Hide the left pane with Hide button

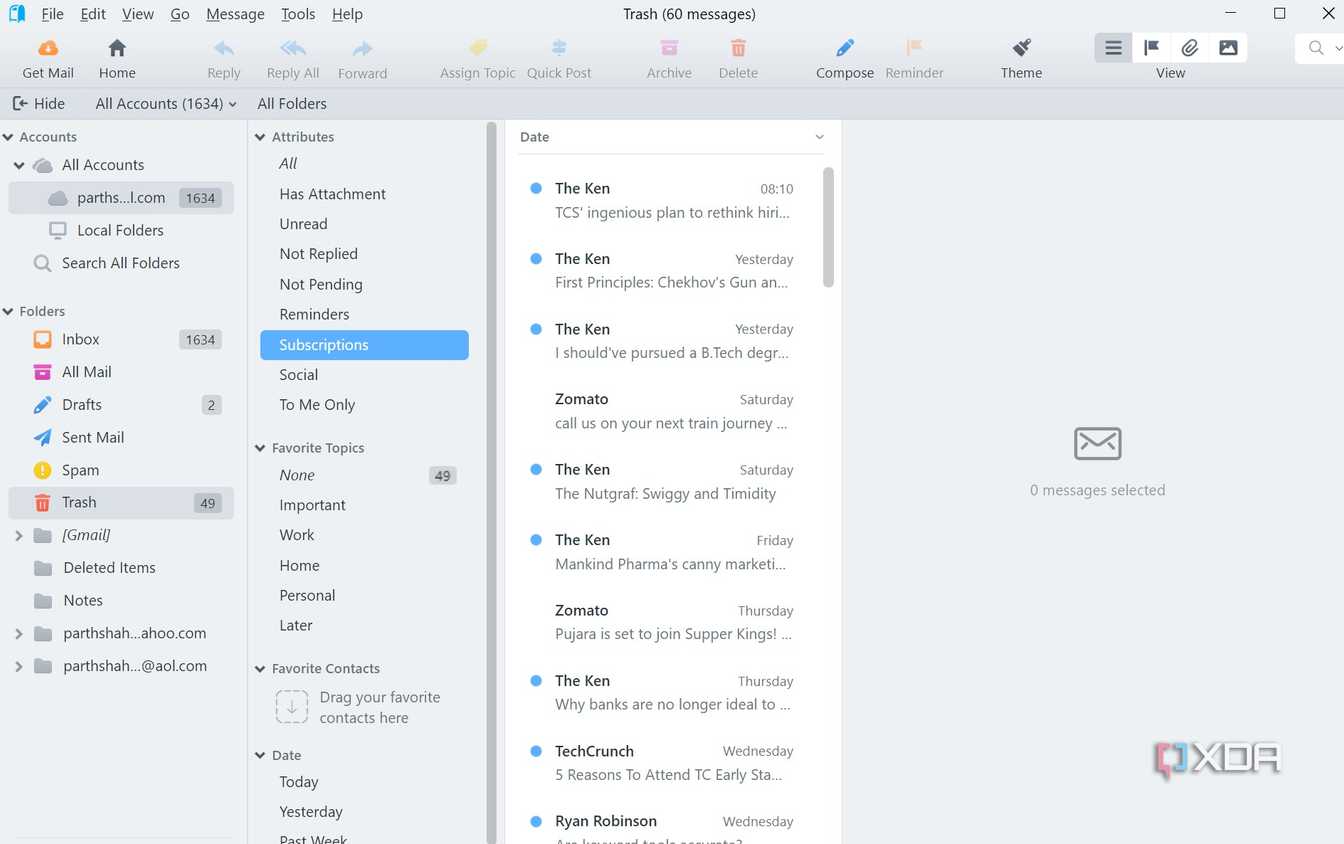(x=38, y=104)
